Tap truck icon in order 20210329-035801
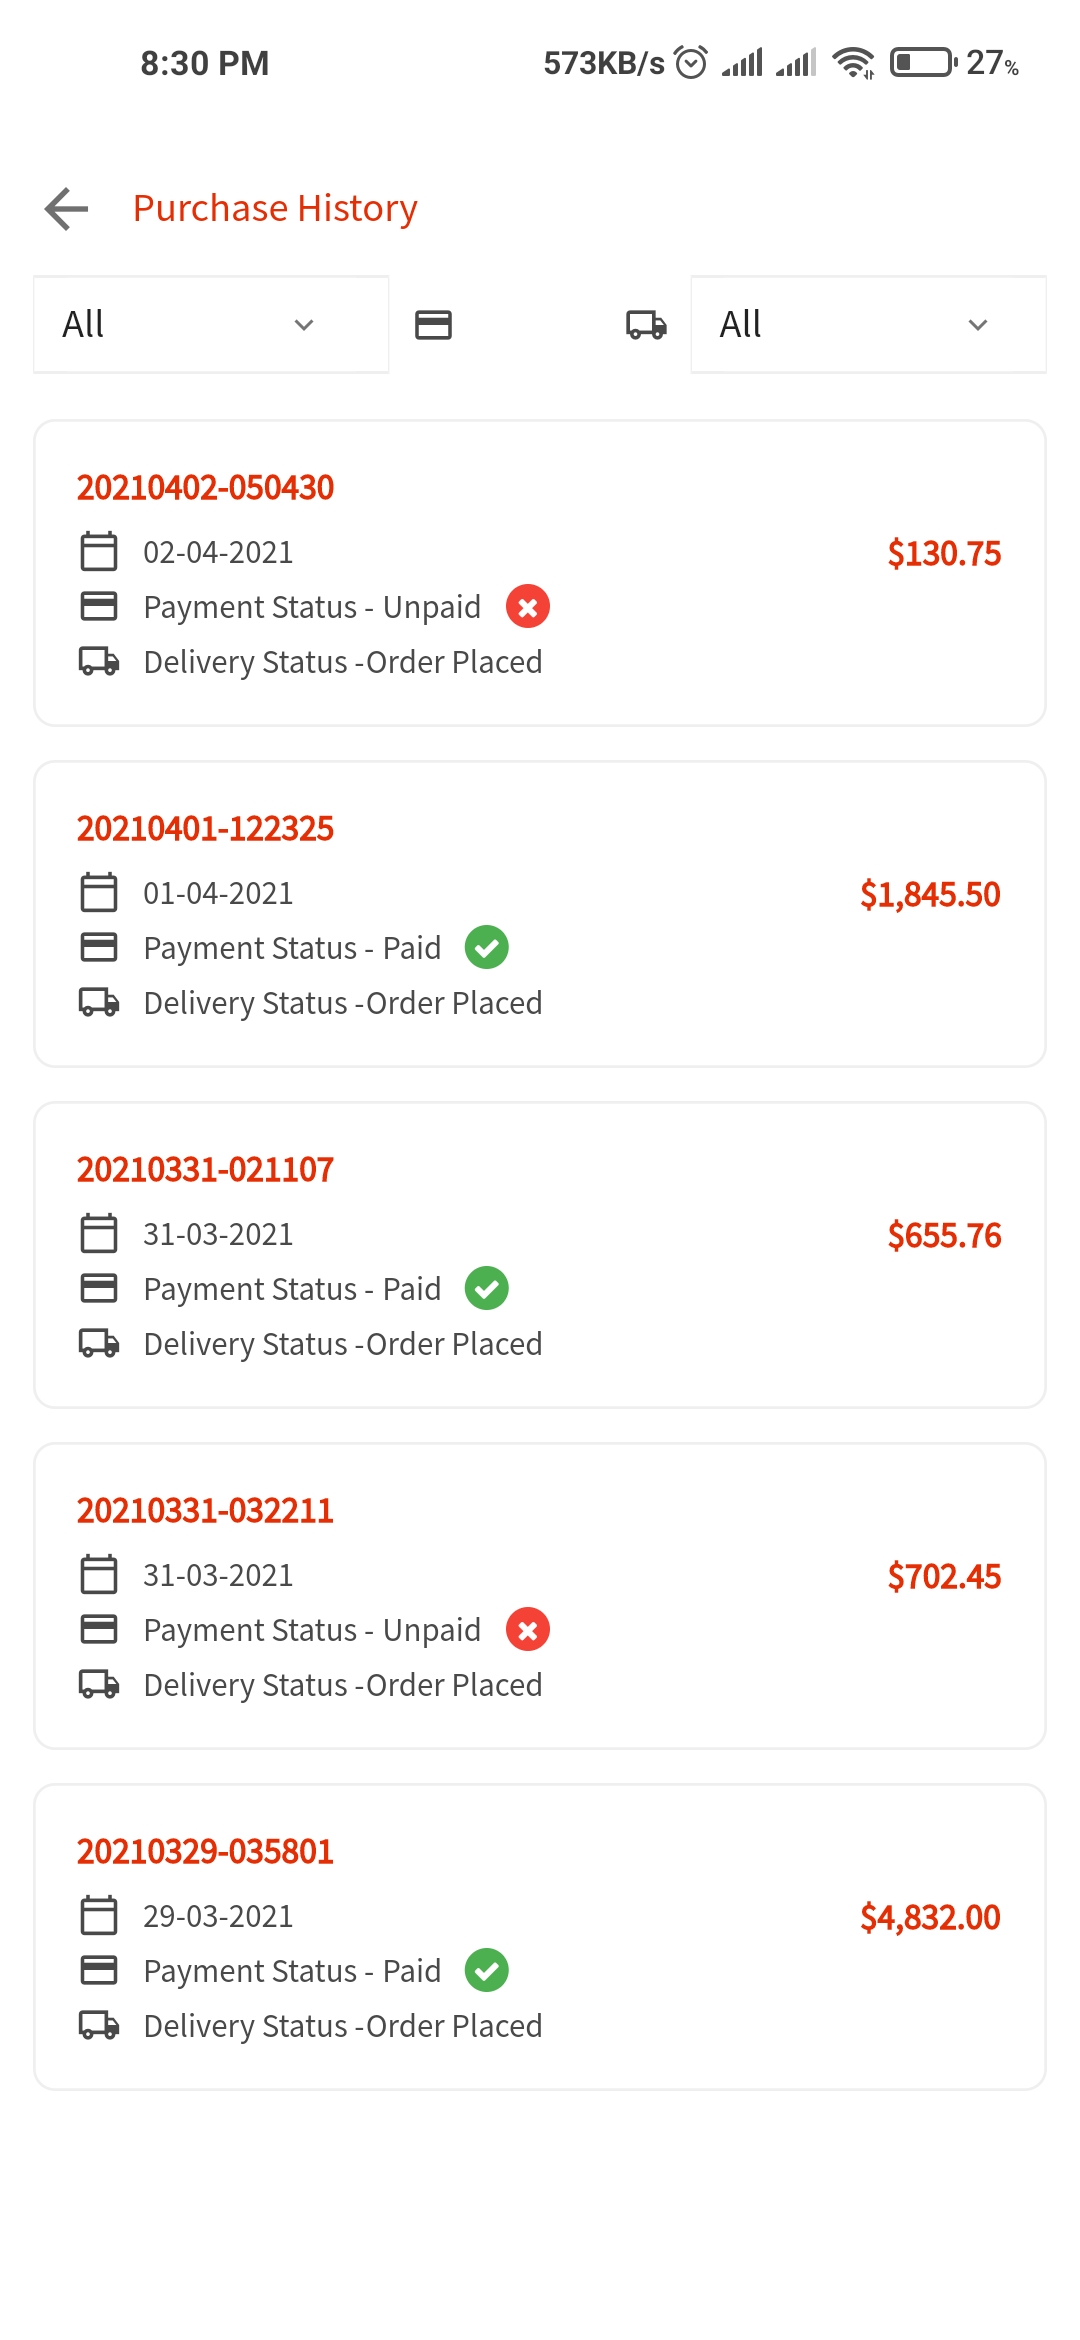Screen dimensions: 1080x2340 pos(99,2026)
